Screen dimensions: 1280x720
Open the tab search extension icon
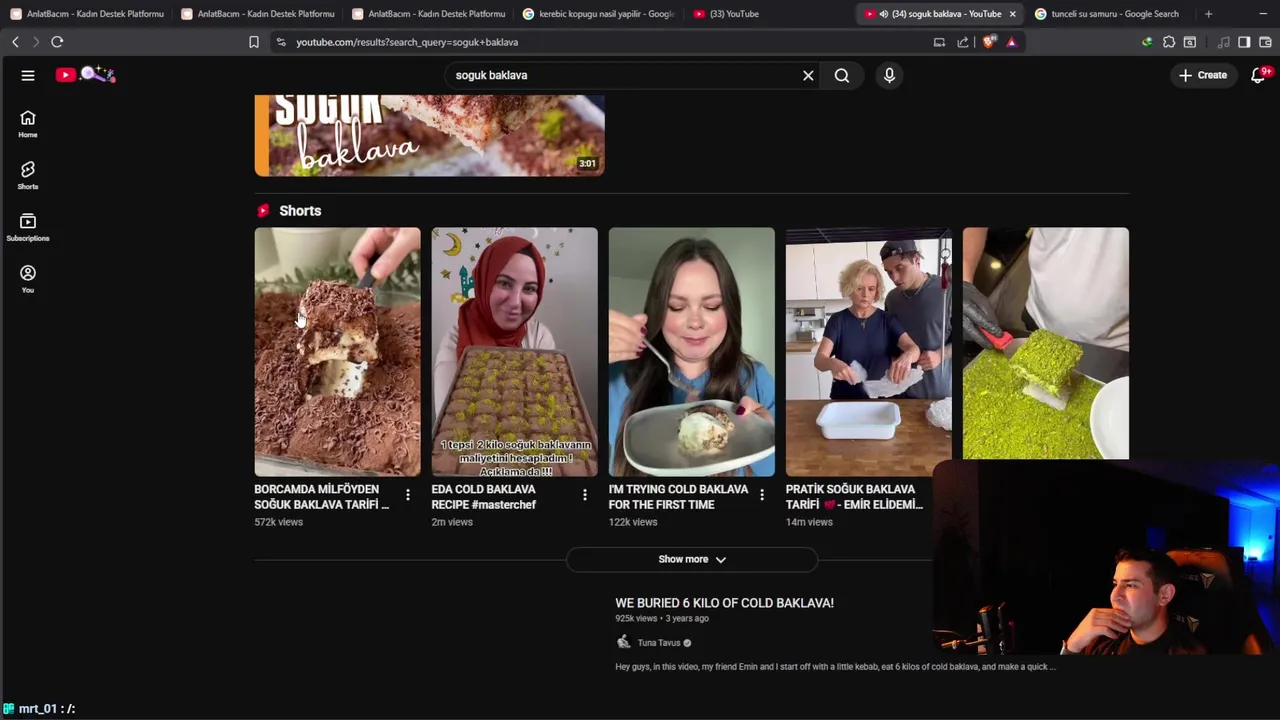pos(1190,42)
